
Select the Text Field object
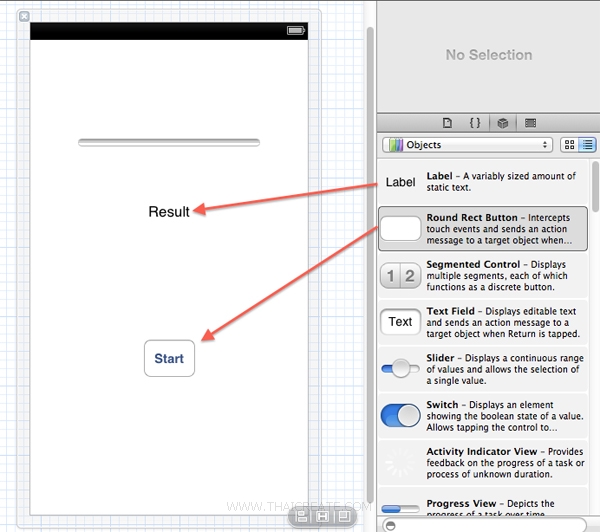(483, 322)
